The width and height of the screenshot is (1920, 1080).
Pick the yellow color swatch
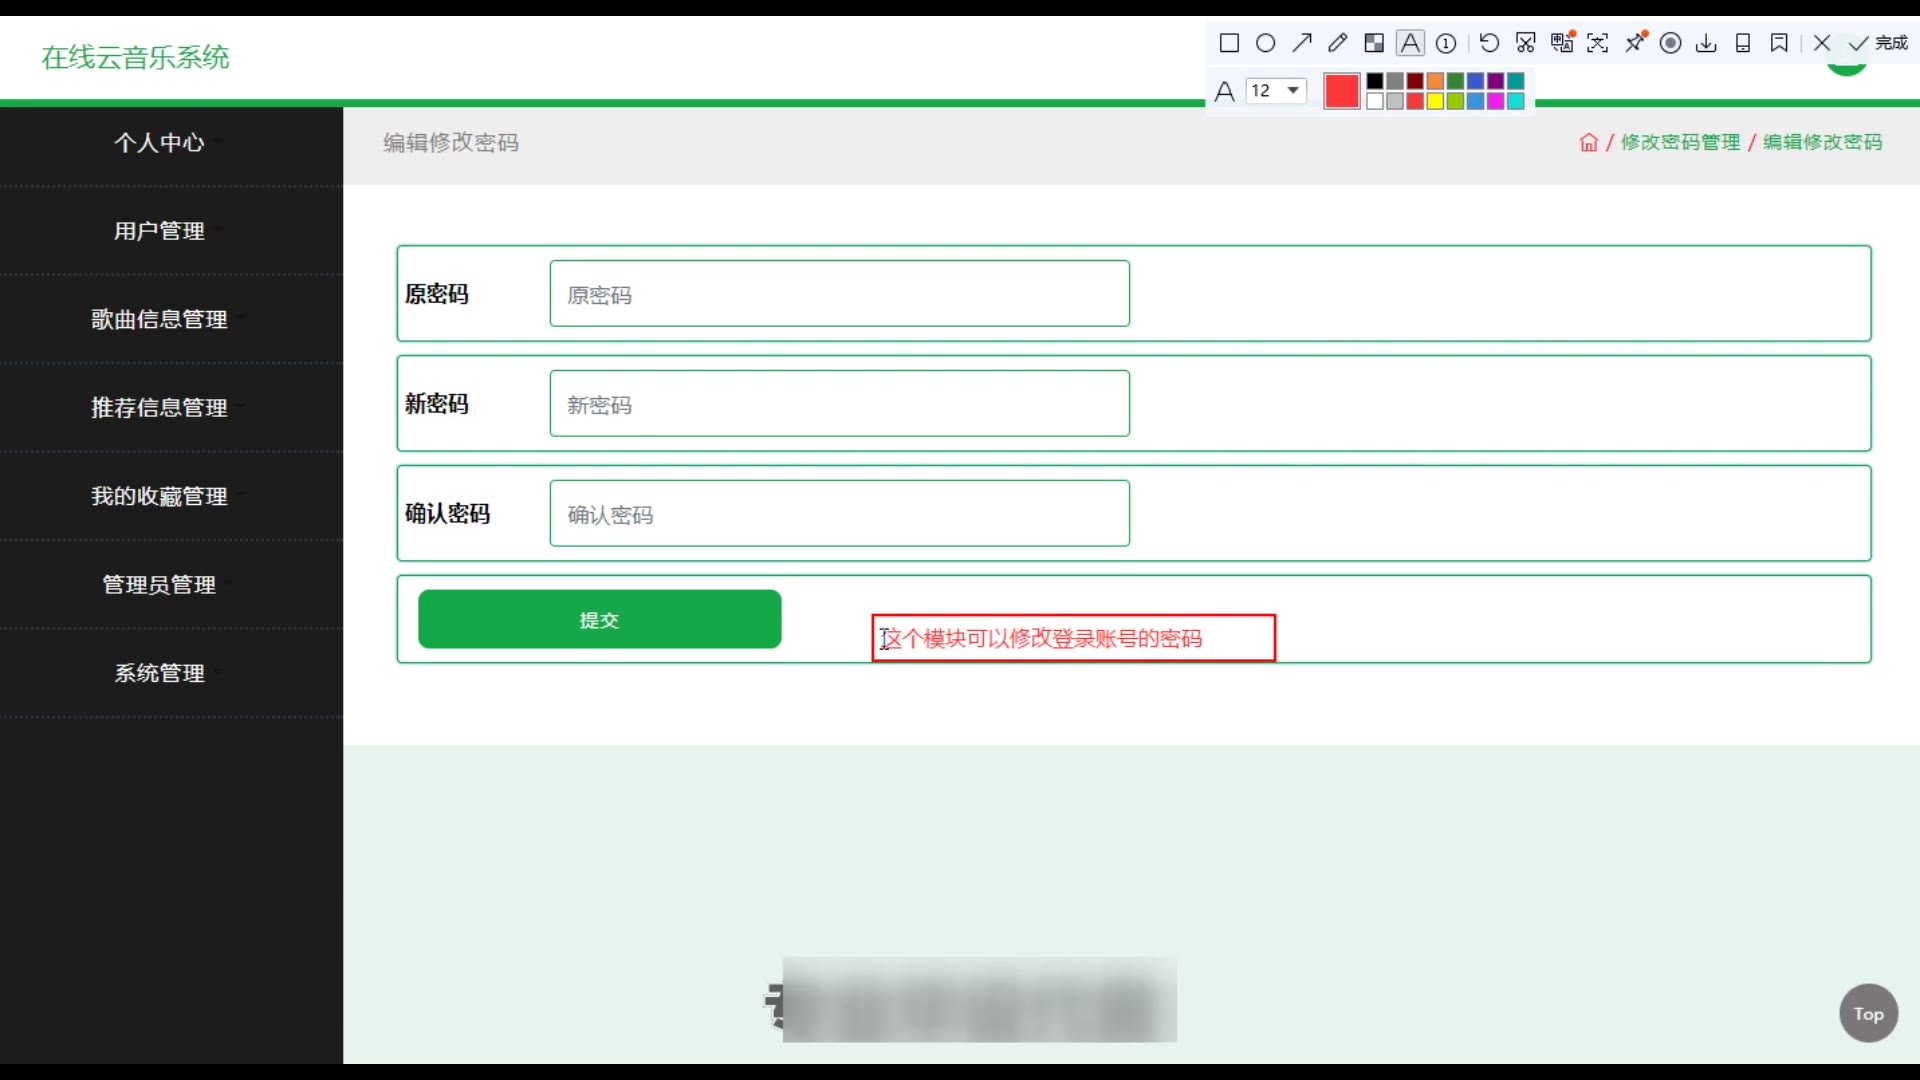(x=1435, y=101)
